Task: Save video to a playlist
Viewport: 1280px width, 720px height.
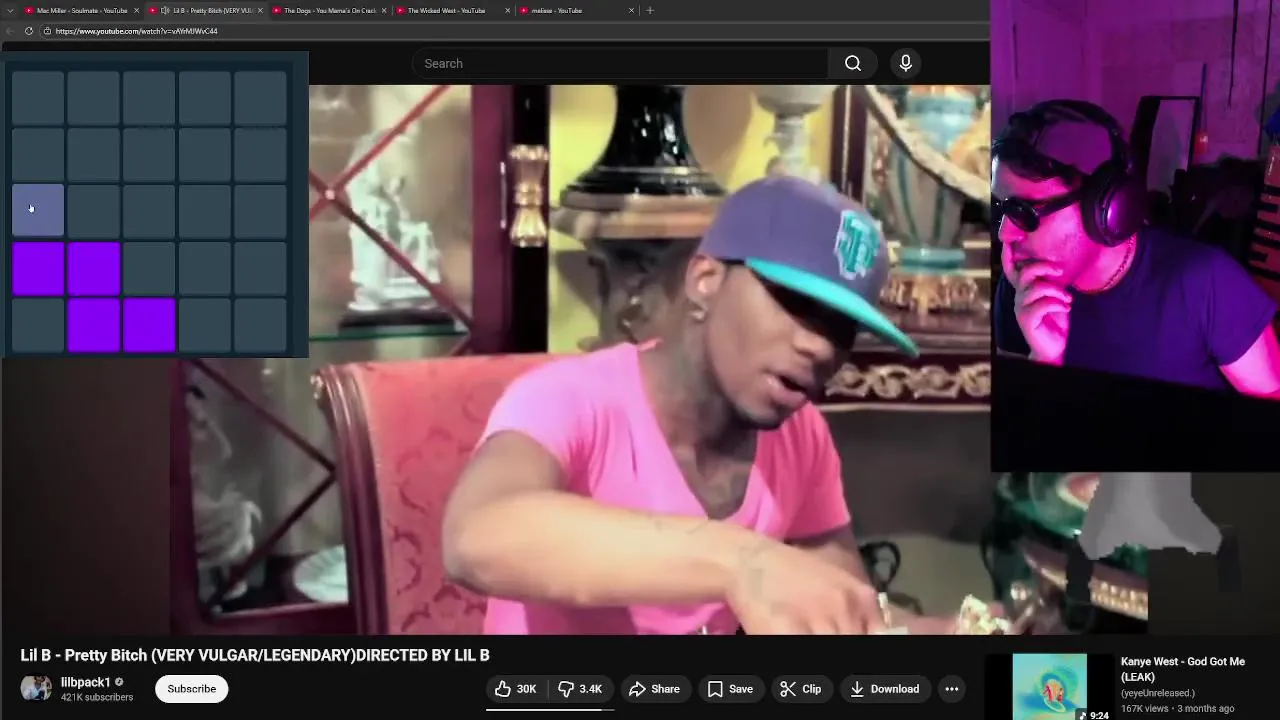Action: click(x=730, y=689)
